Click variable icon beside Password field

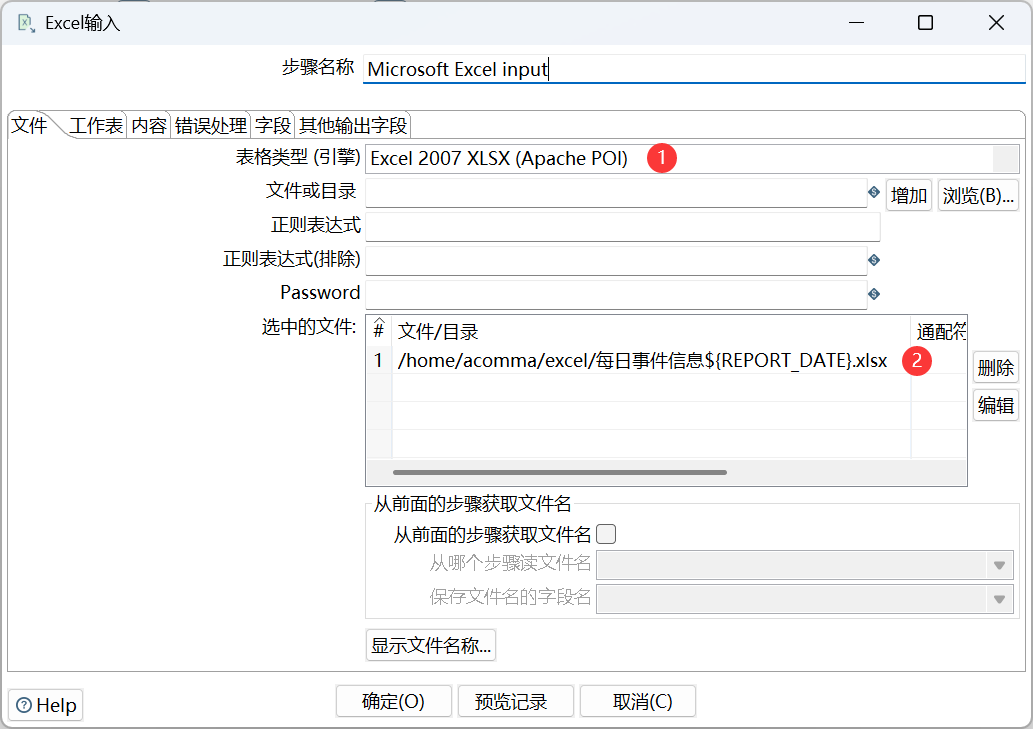coord(874,294)
